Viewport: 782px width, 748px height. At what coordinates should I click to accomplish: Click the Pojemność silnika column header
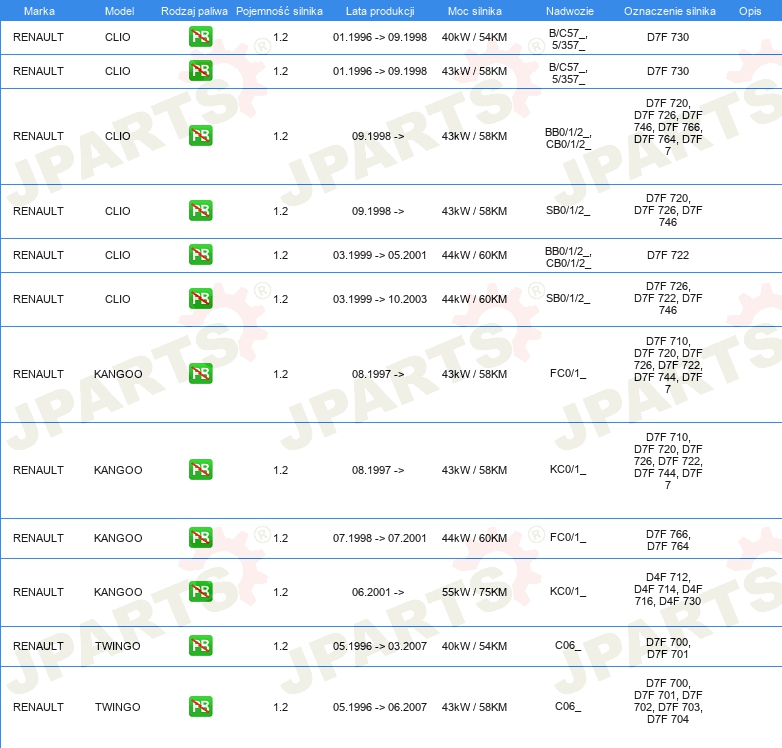point(279,11)
